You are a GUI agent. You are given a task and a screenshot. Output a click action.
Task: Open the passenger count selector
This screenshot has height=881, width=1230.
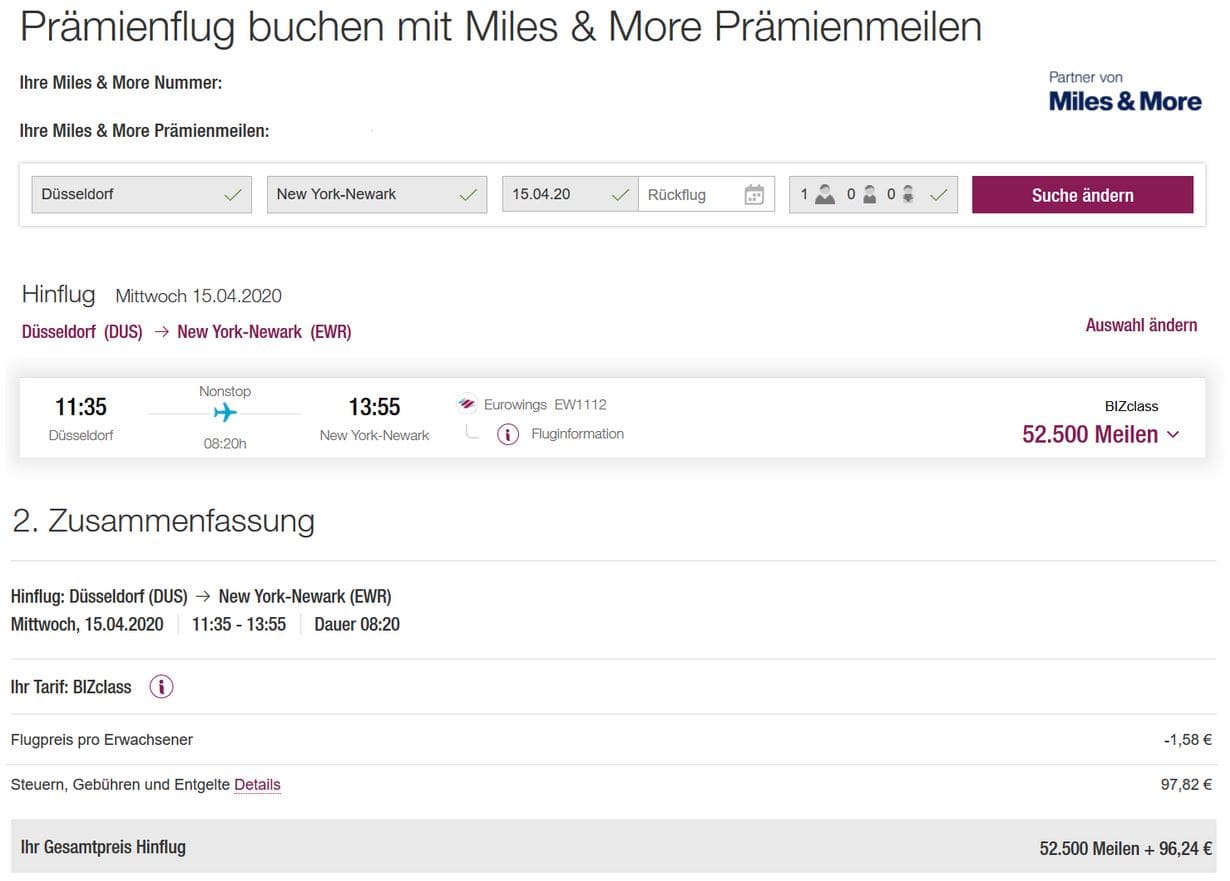coord(873,194)
